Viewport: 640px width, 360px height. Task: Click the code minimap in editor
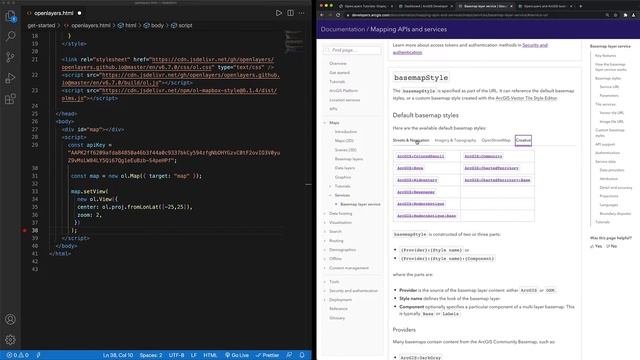[x=294, y=41]
